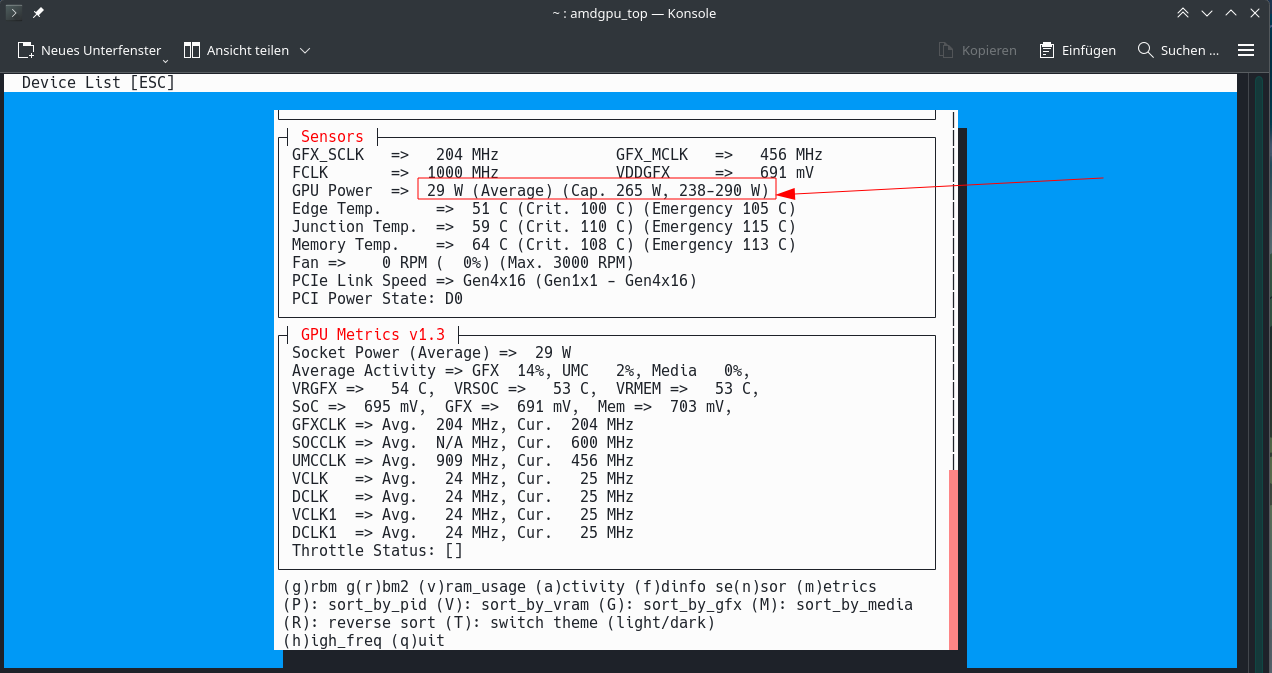This screenshot has height=673, width=1272.
Task: Open Suchen search via magnifier icon
Action: click(1146, 50)
